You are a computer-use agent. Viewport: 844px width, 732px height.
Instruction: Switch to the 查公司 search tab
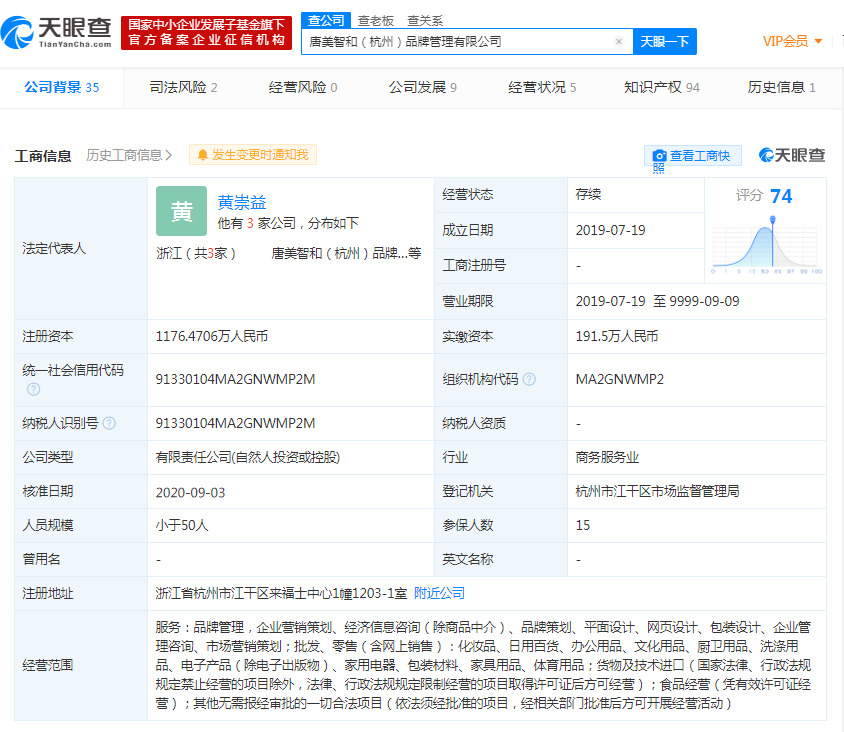pyautogui.click(x=326, y=20)
